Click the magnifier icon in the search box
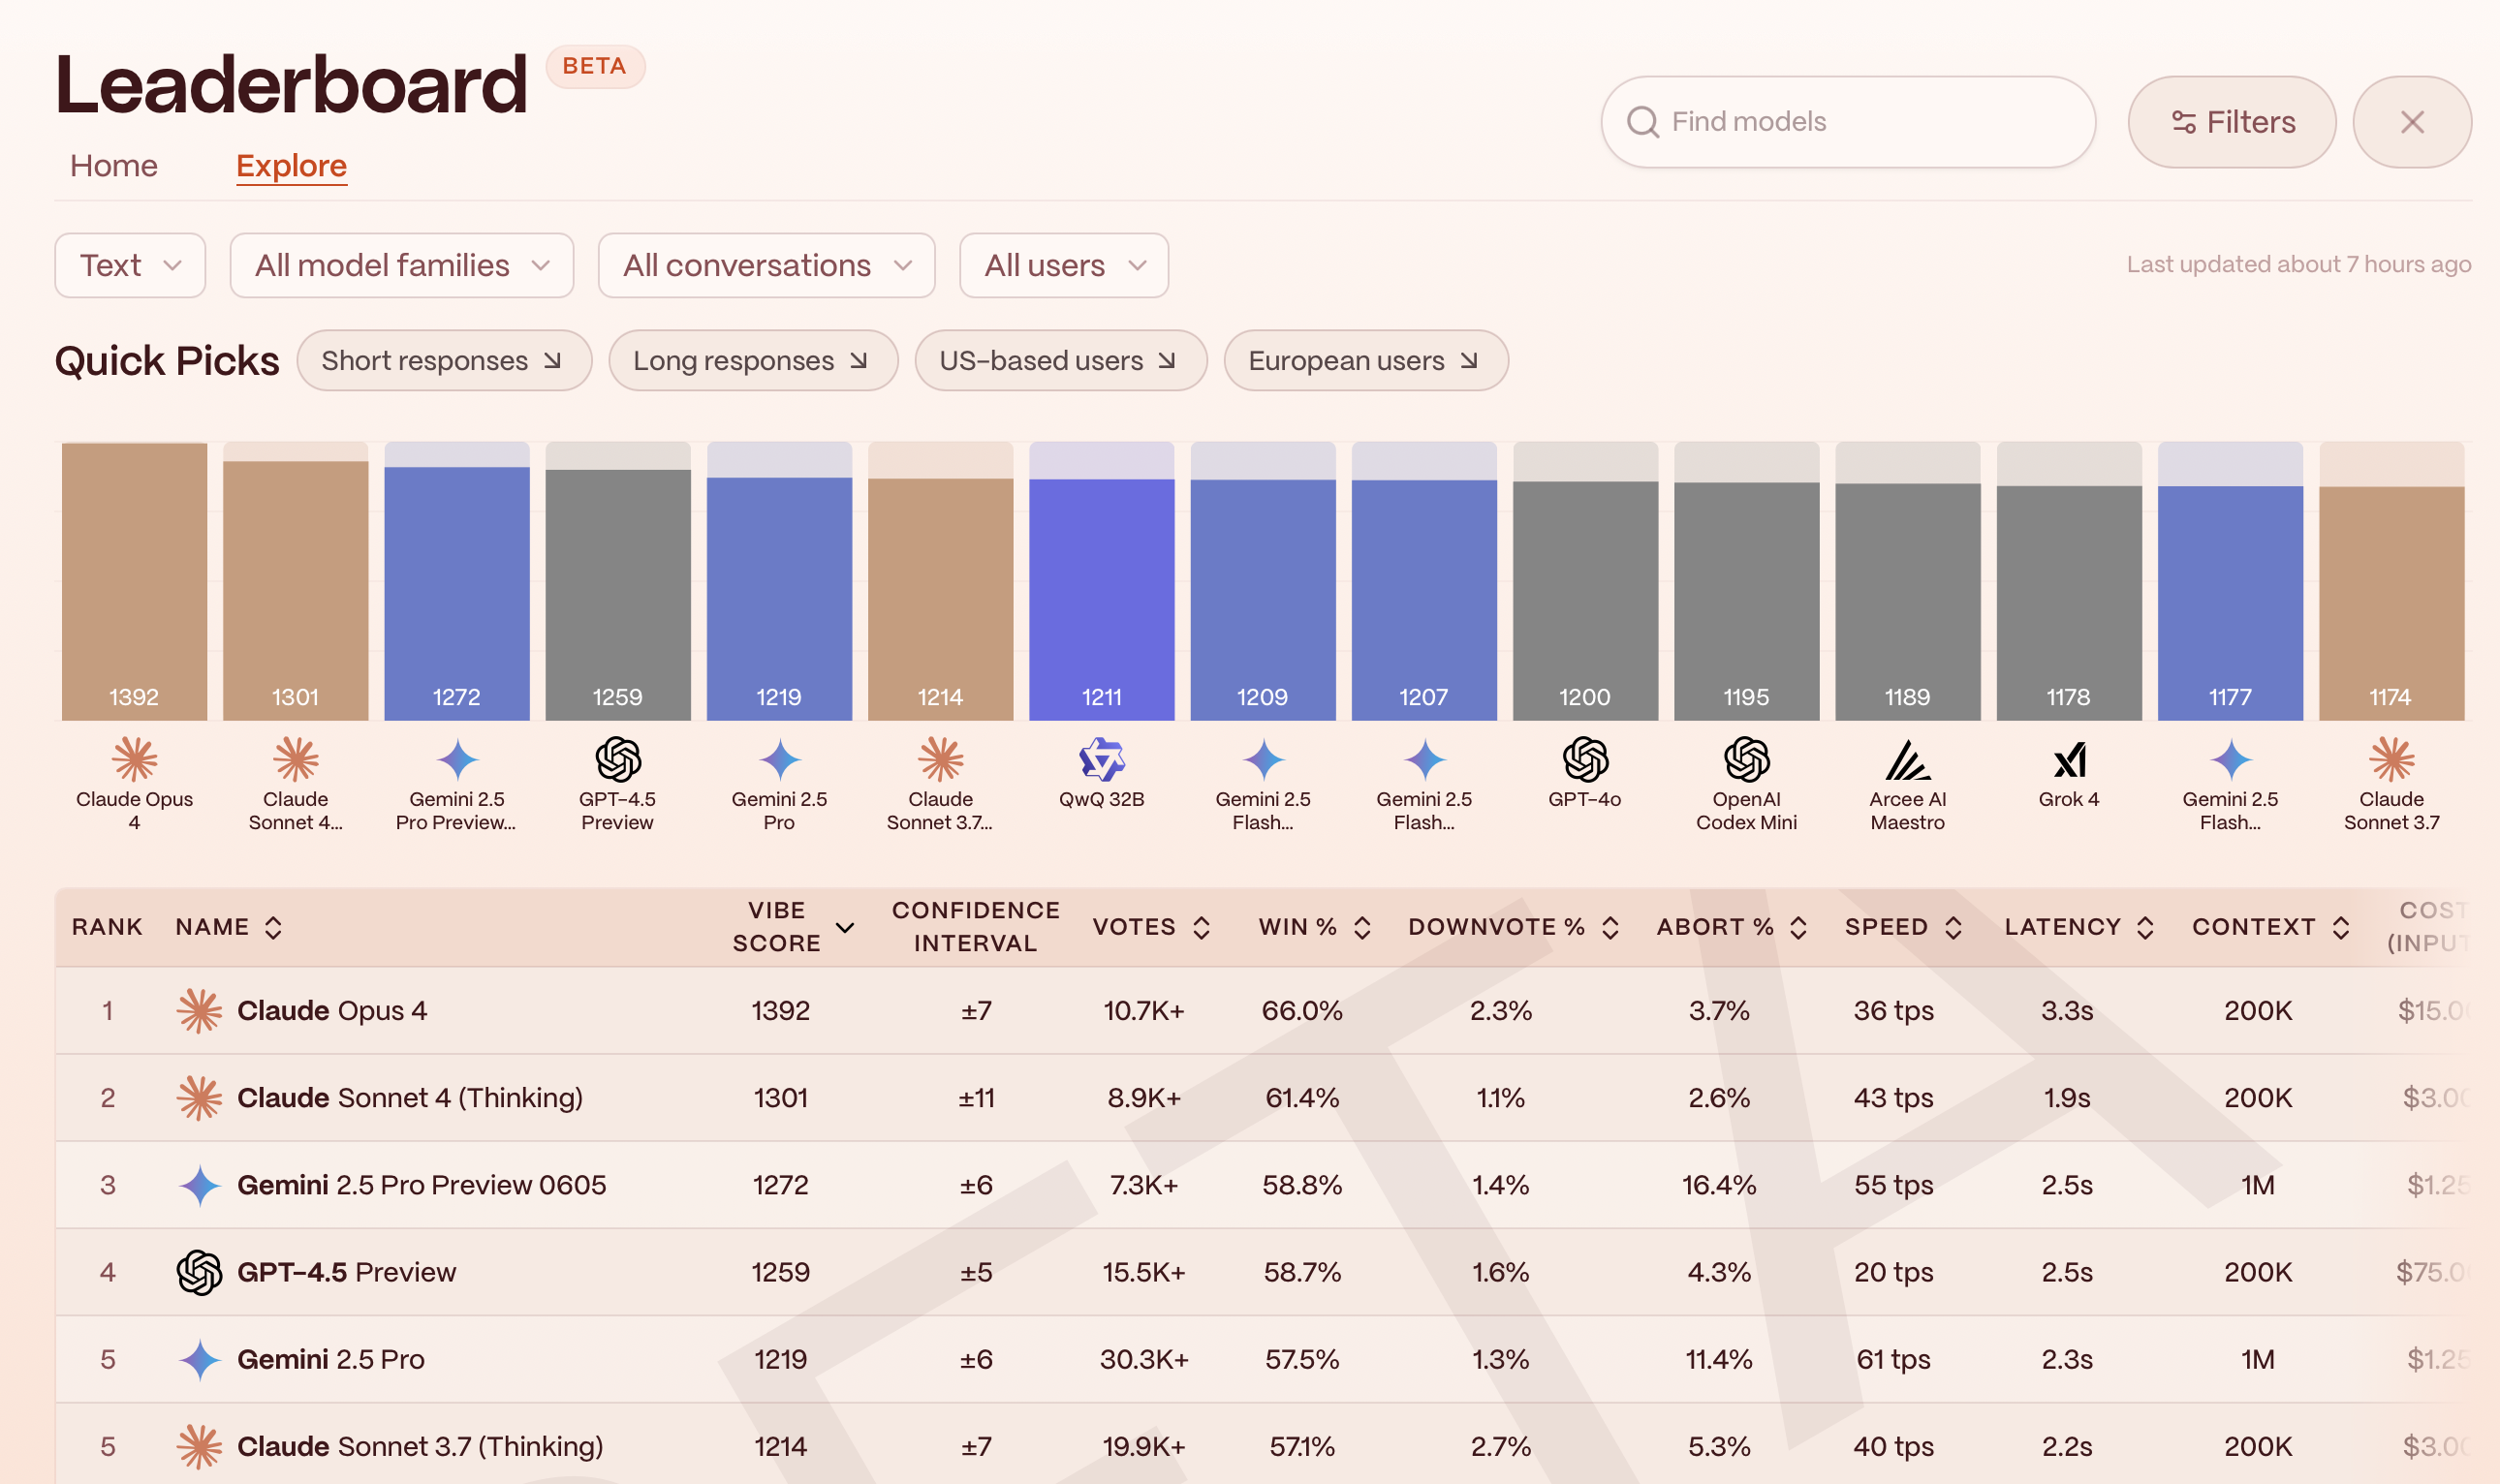The height and width of the screenshot is (1484, 2500). click(x=1643, y=122)
